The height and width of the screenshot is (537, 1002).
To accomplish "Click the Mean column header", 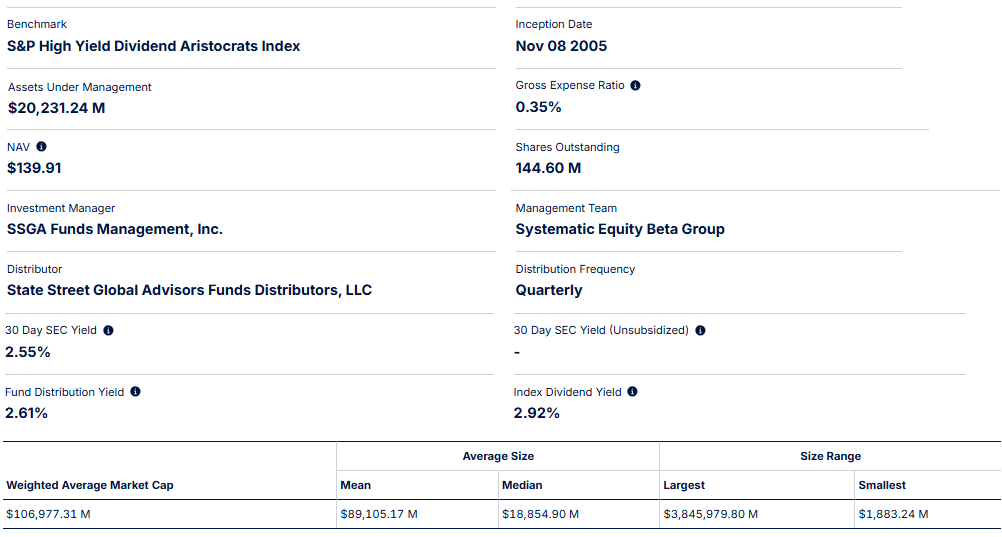I will [x=355, y=485].
